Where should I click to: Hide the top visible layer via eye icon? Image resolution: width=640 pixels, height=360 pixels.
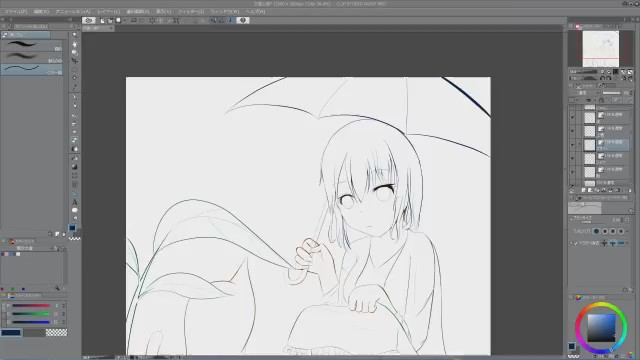coord(572,118)
